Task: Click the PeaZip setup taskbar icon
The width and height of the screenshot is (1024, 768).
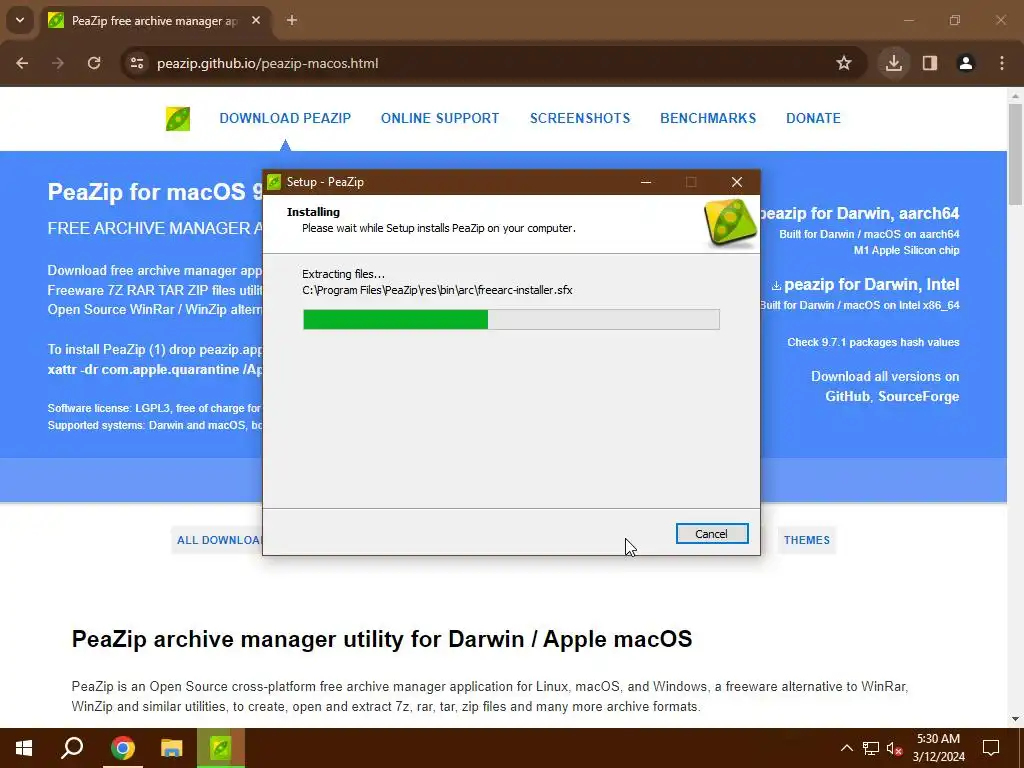Action: (x=221, y=748)
